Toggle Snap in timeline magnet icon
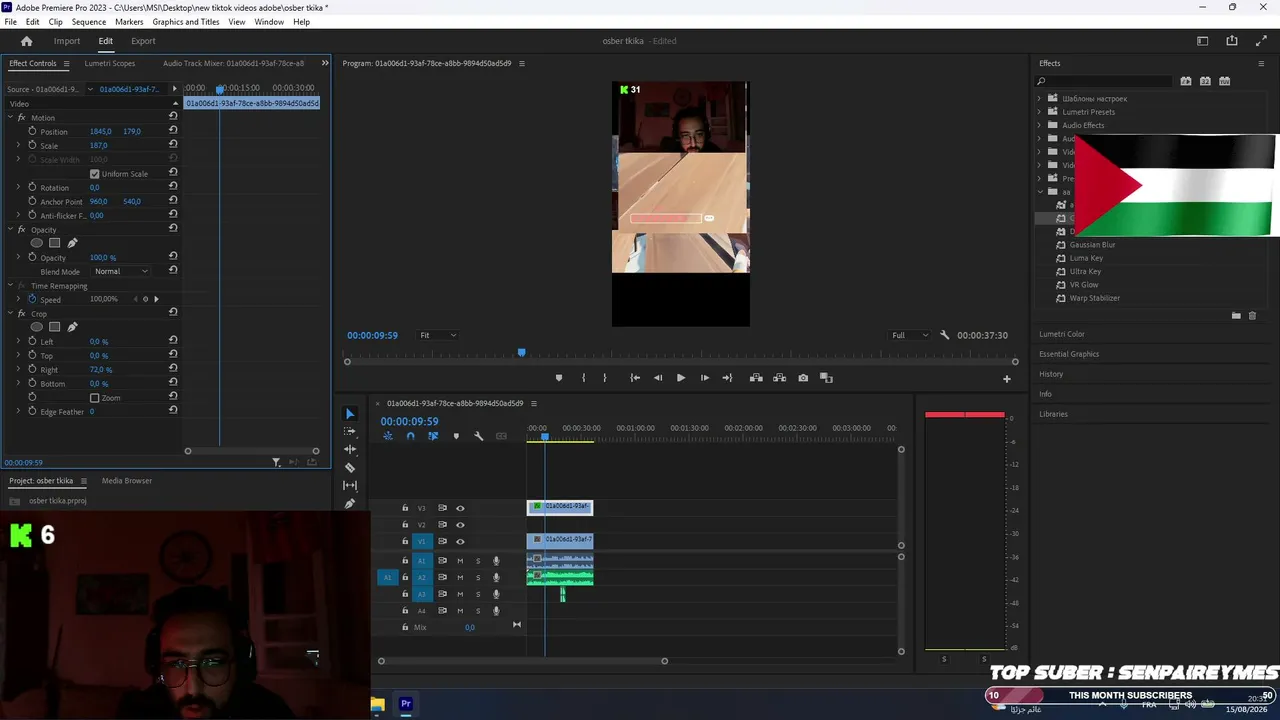The image size is (1280, 720). [410, 436]
